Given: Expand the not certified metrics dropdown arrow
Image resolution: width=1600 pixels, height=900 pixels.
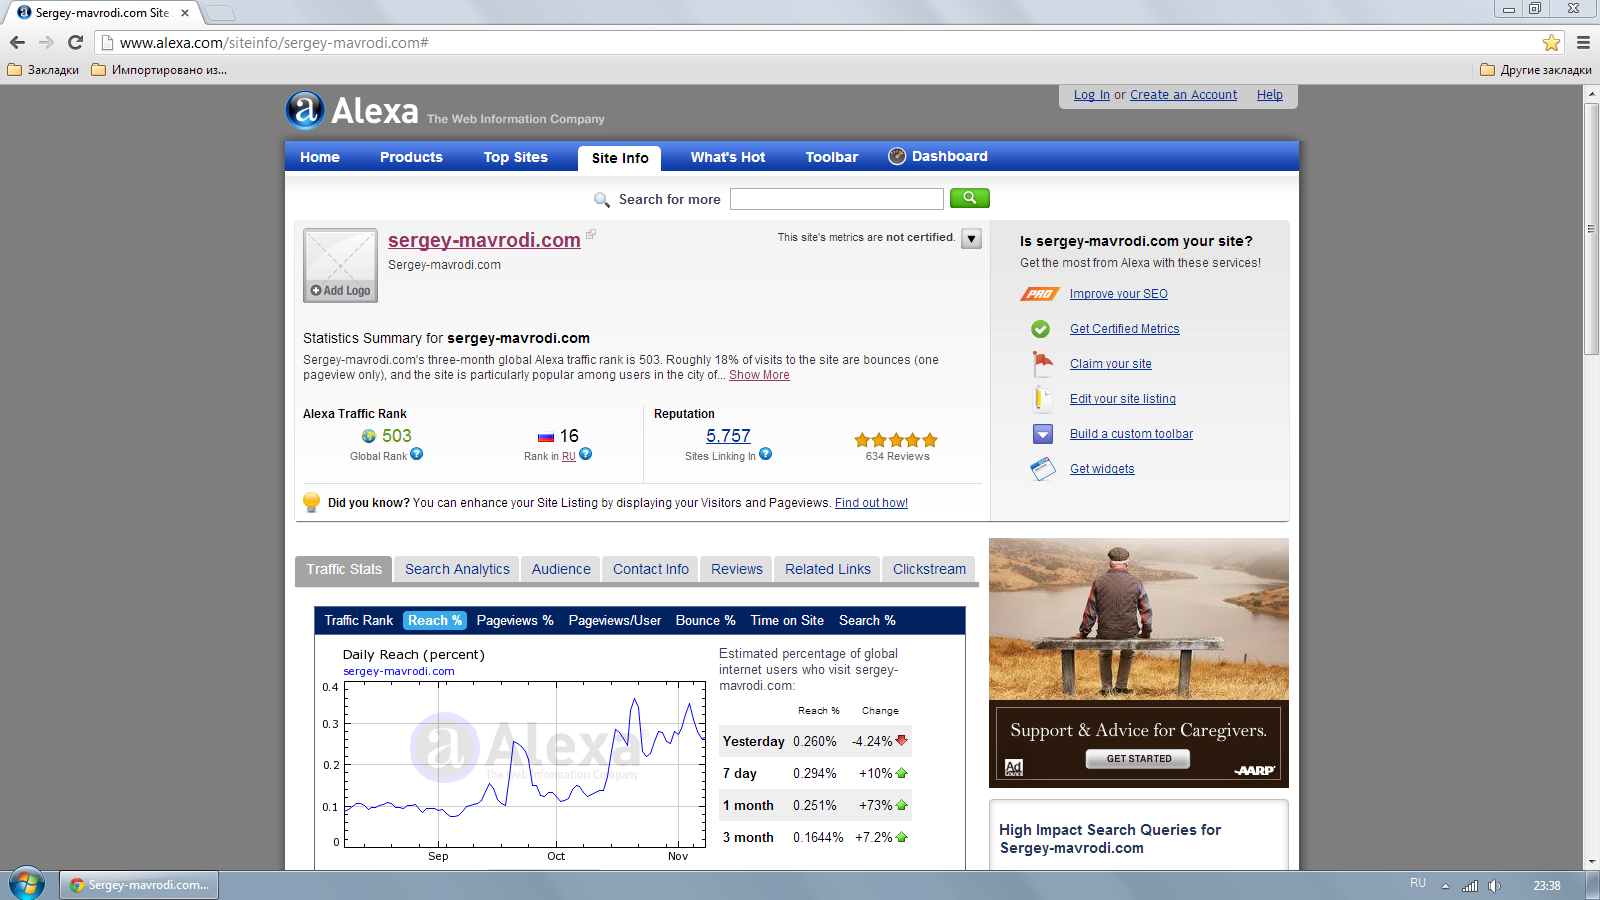Looking at the screenshot, I should click(971, 238).
